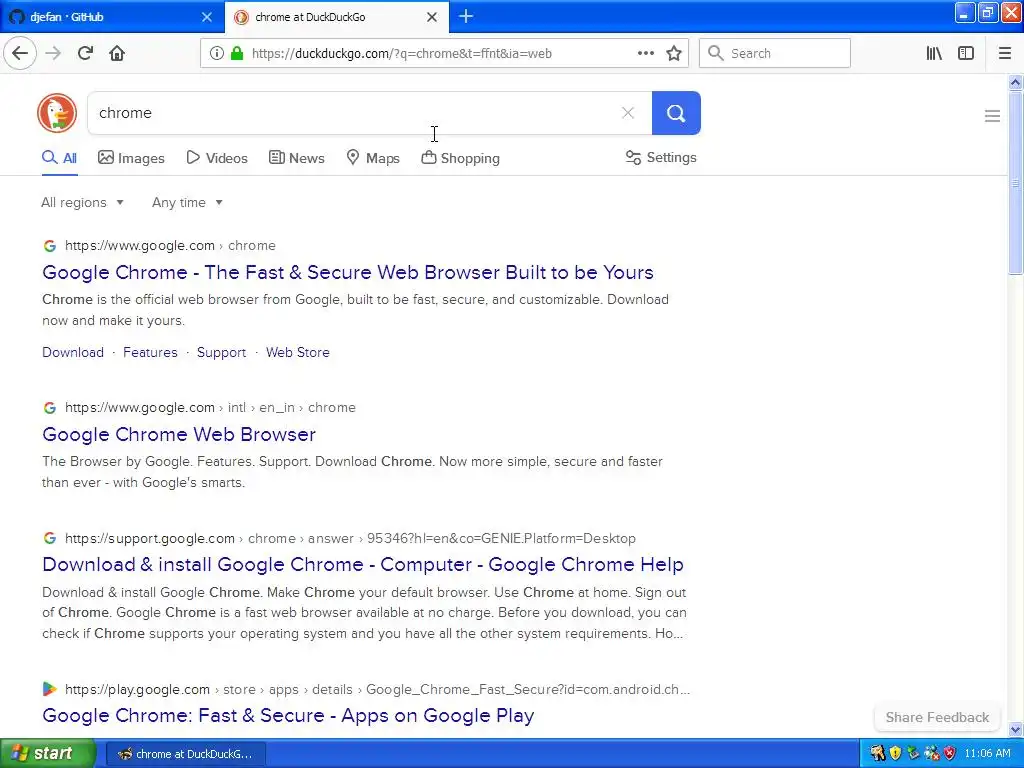Screen dimensions: 1024x768
Task: Open the Windows start menu
Action: point(48,754)
